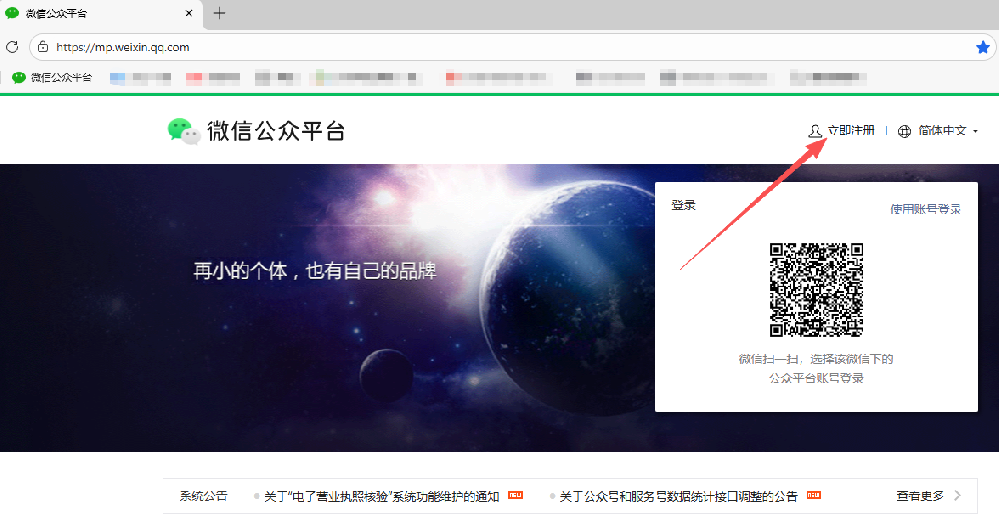
Task: Open the 微信公众平台 bookmark in bookmarks bar
Action: point(52,77)
